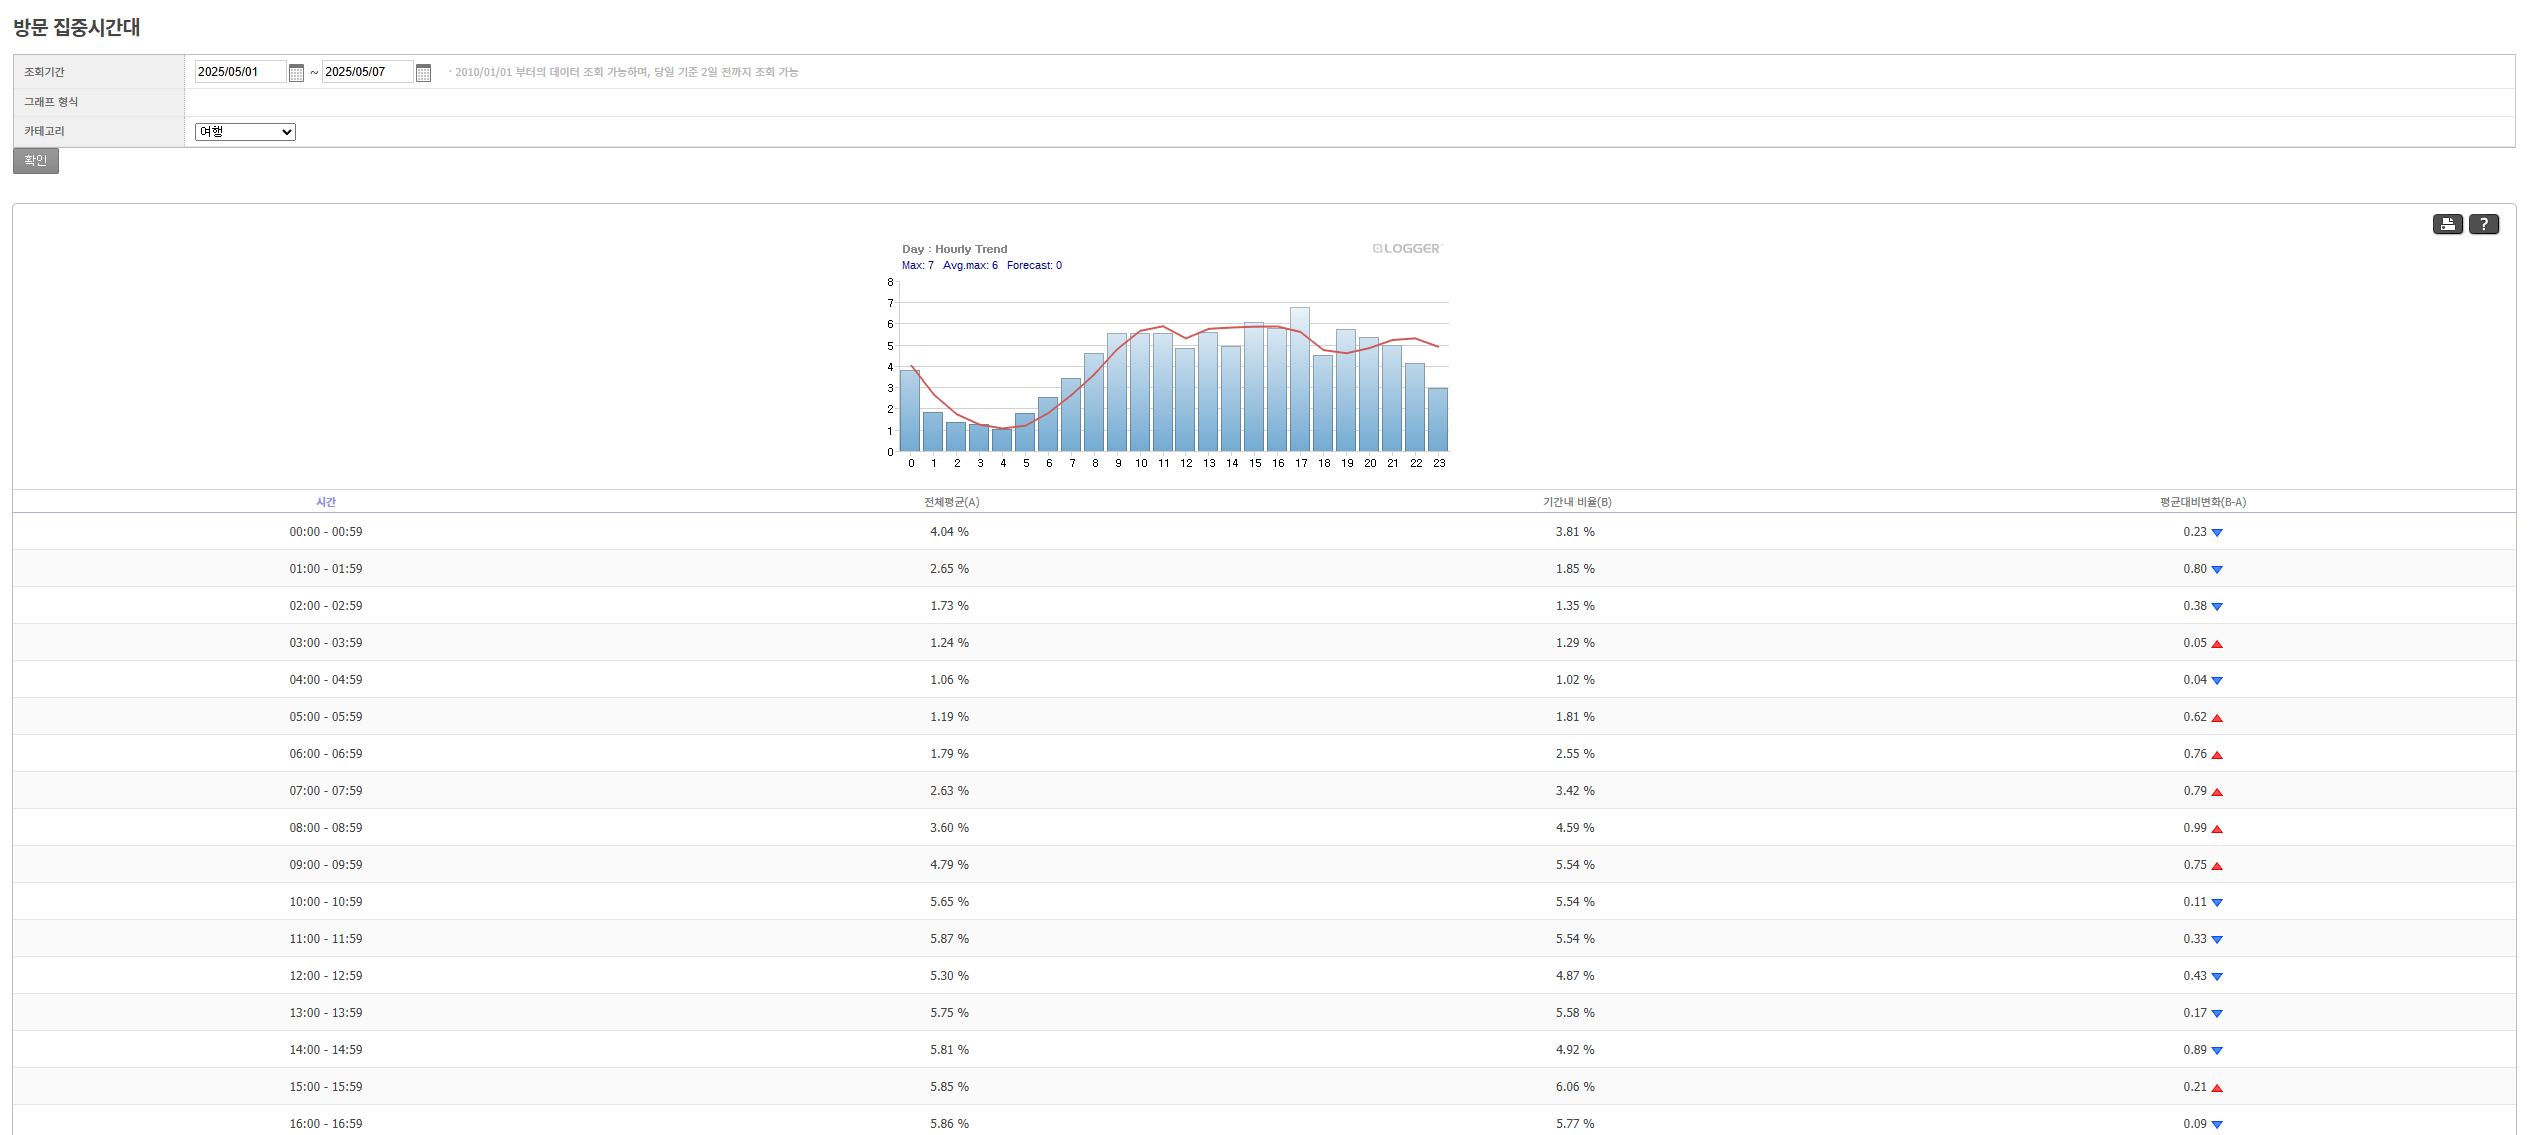2533x1135 pixels.
Task: Click the chart bar for hour 0
Action: pos(910,412)
